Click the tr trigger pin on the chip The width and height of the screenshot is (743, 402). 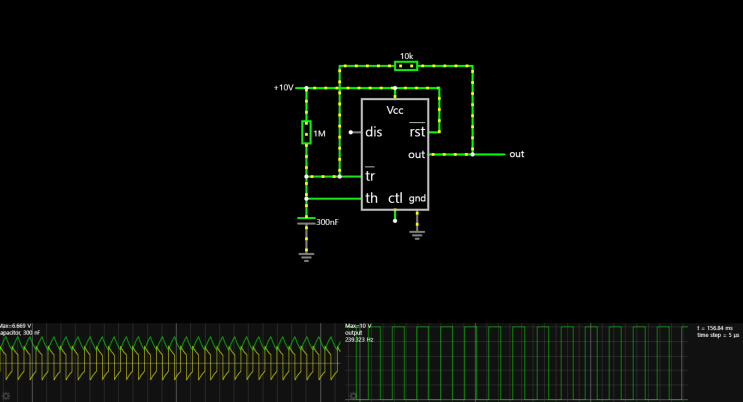(x=370, y=177)
